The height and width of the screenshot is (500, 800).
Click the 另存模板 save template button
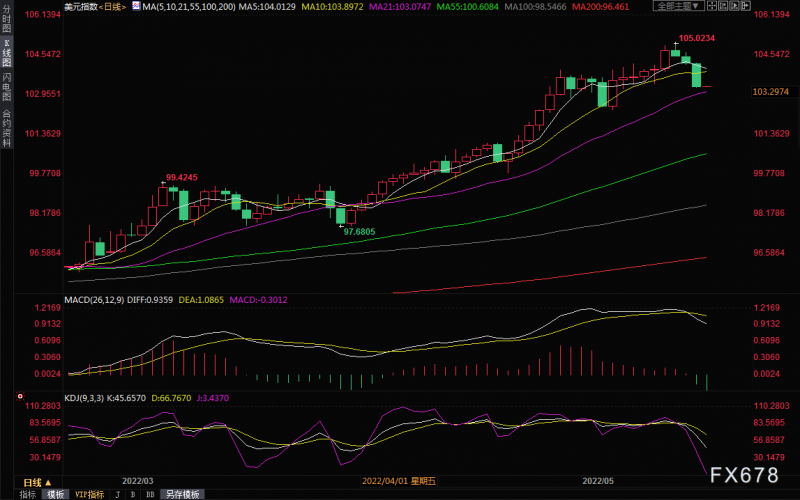[x=183, y=494]
